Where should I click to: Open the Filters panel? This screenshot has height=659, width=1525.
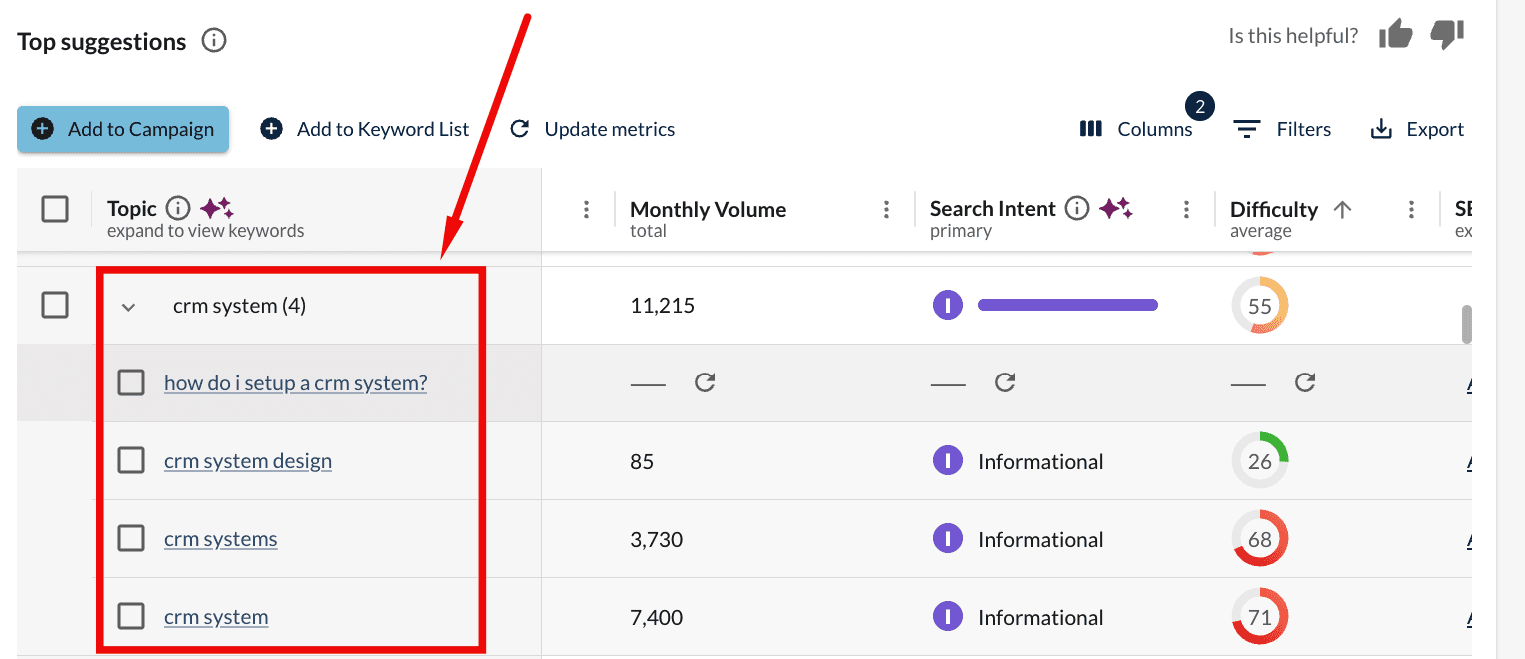[x=1282, y=129]
